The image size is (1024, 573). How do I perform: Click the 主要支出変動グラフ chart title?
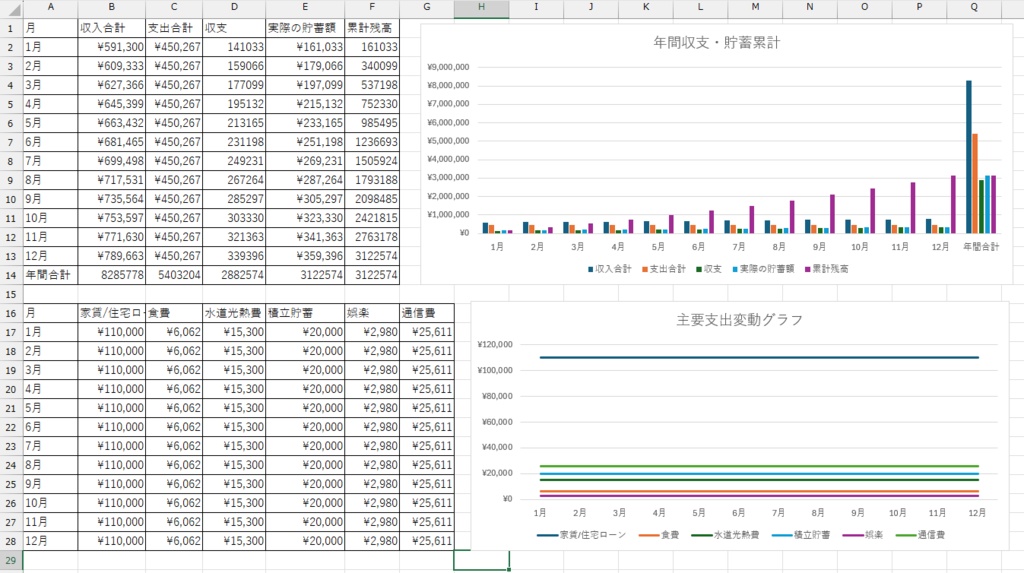[739, 319]
